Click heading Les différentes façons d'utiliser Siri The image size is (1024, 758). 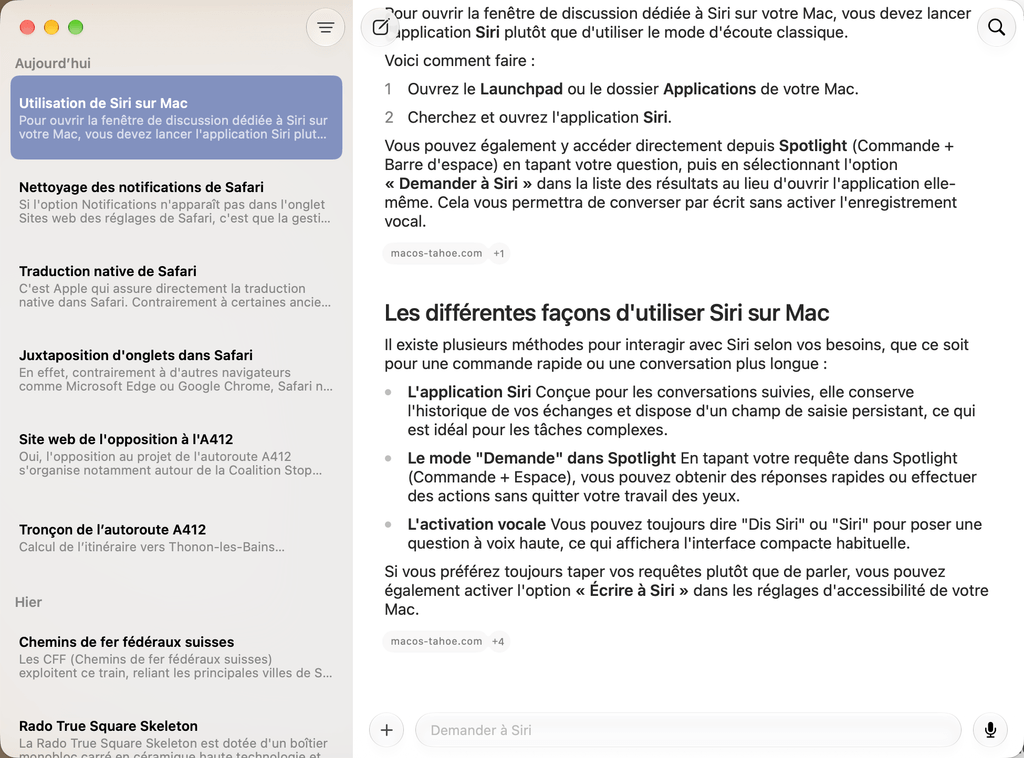(607, 313)
